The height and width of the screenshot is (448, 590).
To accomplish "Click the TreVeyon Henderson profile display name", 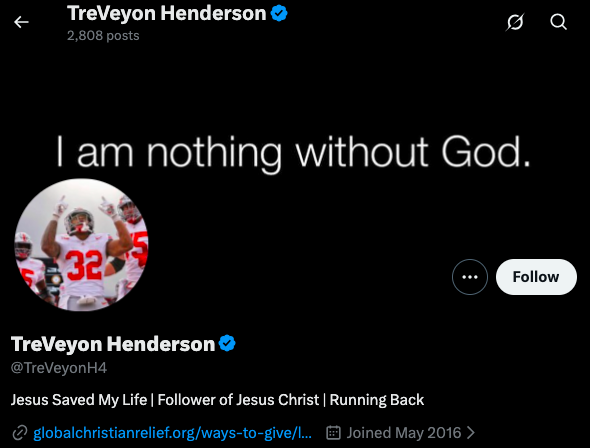I will [x=113, y=344].
